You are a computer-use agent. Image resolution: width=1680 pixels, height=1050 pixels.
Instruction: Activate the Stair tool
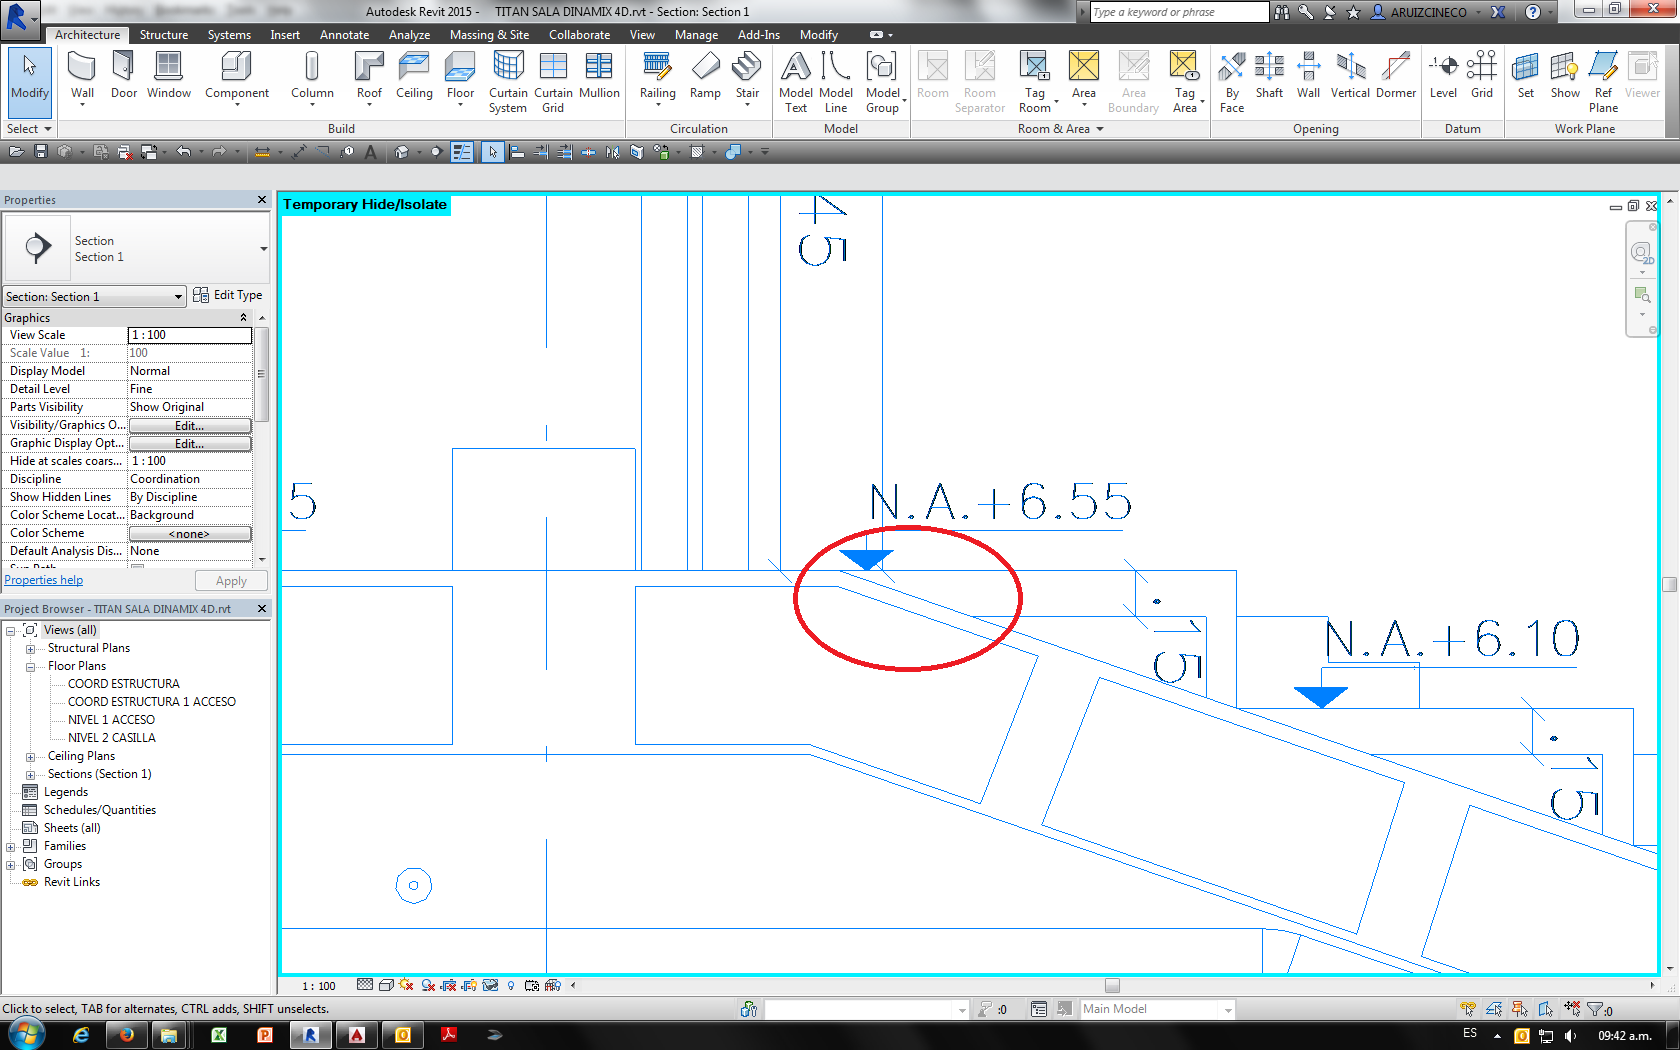(747, 75)
